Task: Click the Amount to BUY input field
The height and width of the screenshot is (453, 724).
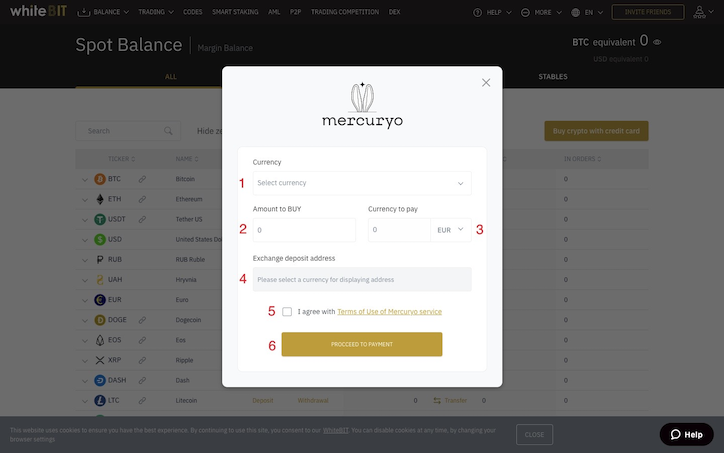Action: click(x=304, y=230)
